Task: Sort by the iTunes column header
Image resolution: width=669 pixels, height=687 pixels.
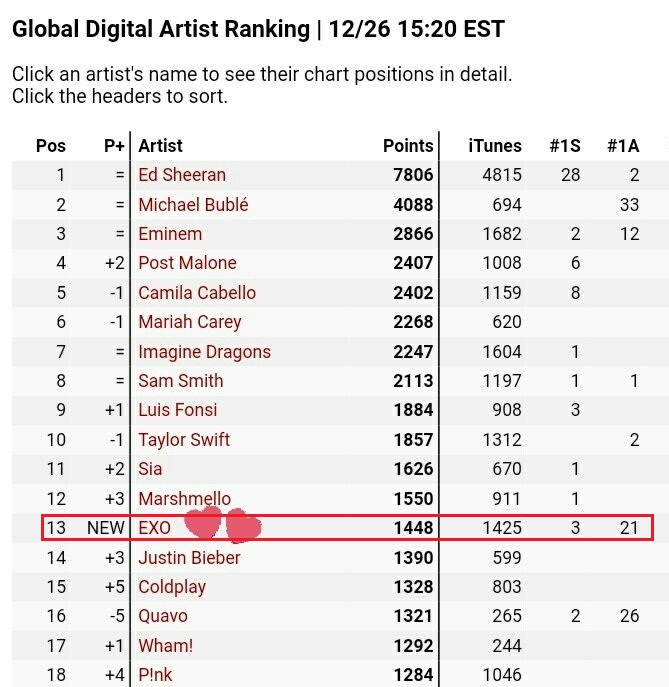Action: [495, 146]
